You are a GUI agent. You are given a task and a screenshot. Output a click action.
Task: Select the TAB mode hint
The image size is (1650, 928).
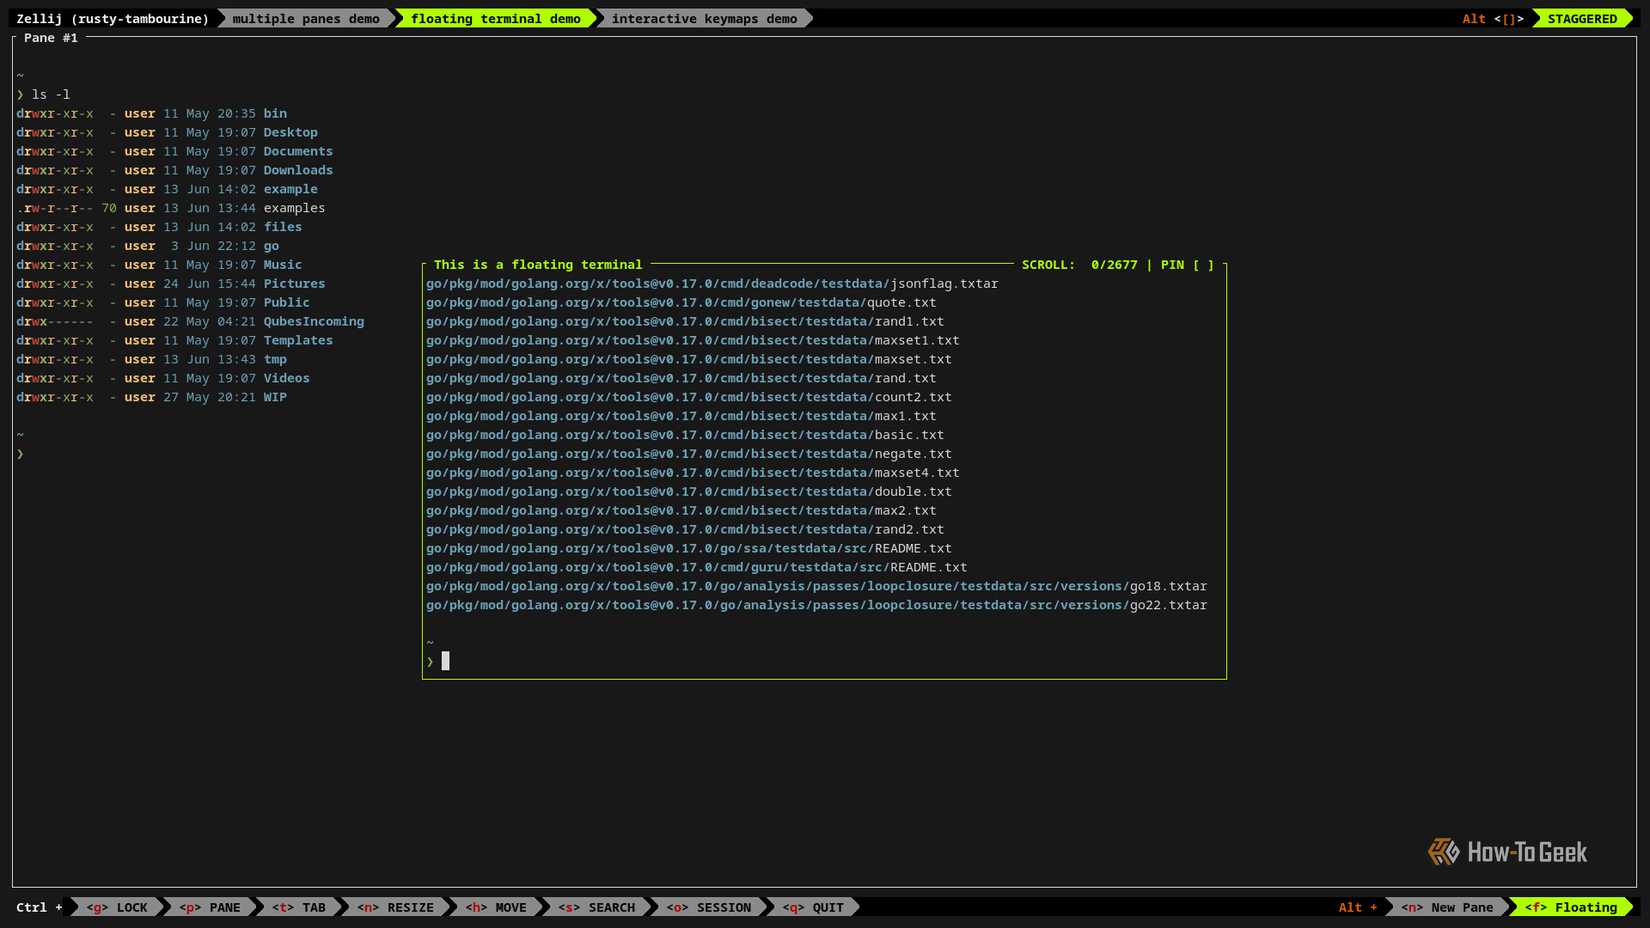[298, 907]
